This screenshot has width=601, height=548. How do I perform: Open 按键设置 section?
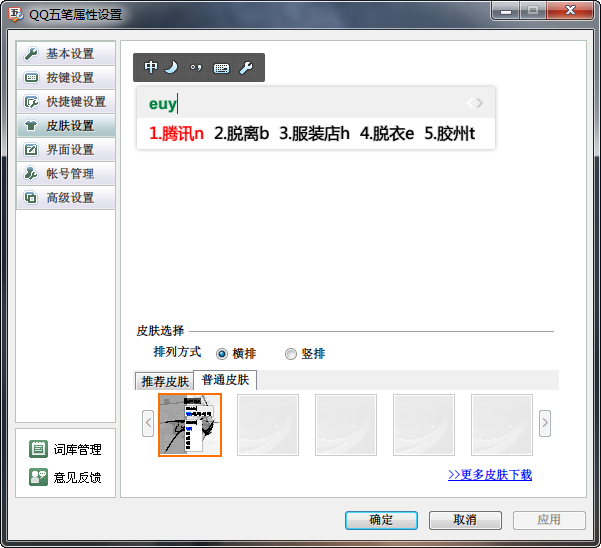click(66, 78)
